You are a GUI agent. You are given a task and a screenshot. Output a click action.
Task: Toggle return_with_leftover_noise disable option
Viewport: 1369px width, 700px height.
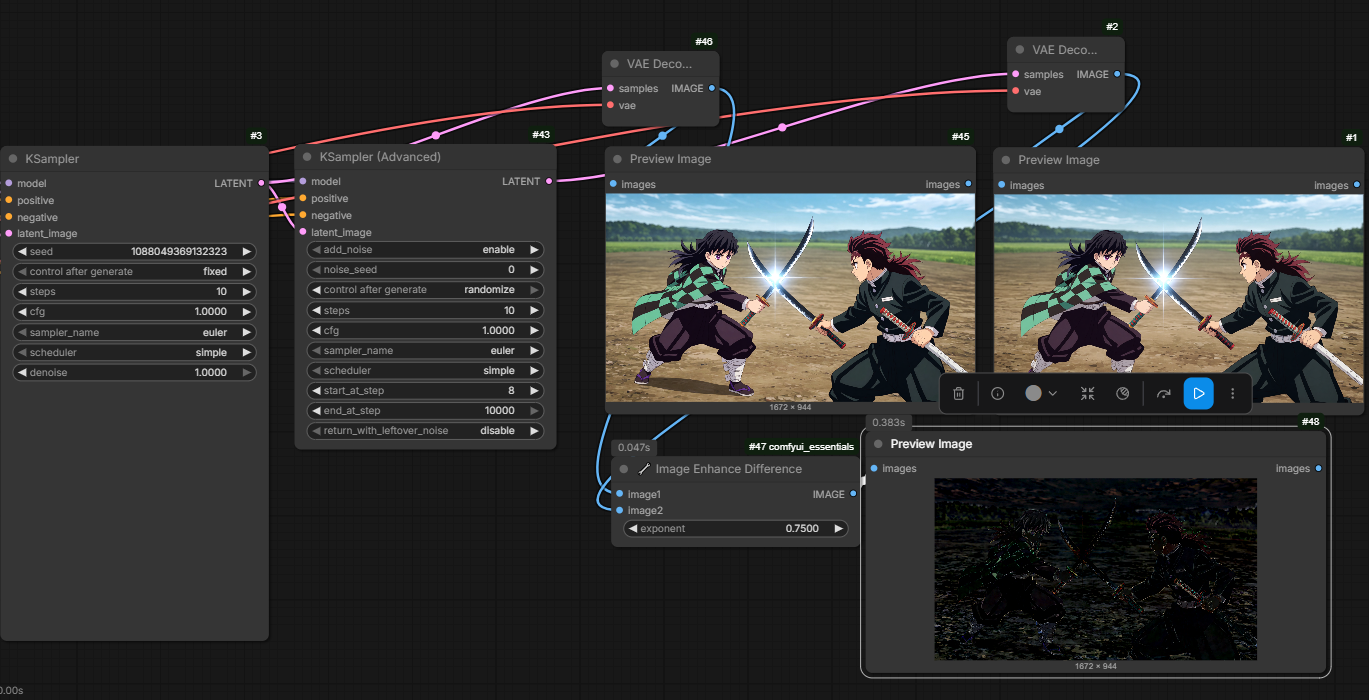point(425,431)
